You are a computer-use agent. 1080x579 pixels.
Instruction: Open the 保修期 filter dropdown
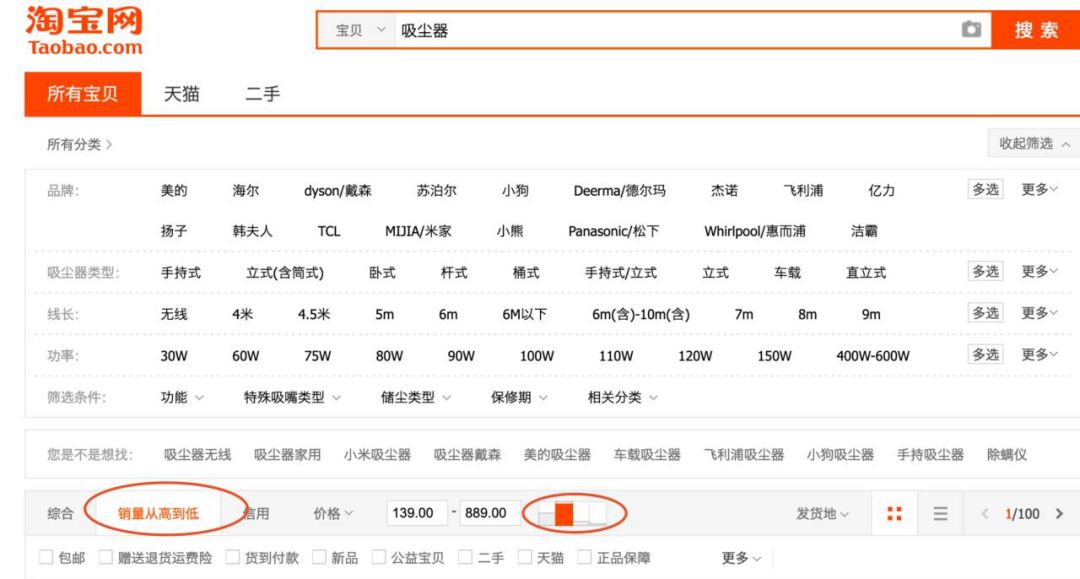pos(519,397)
